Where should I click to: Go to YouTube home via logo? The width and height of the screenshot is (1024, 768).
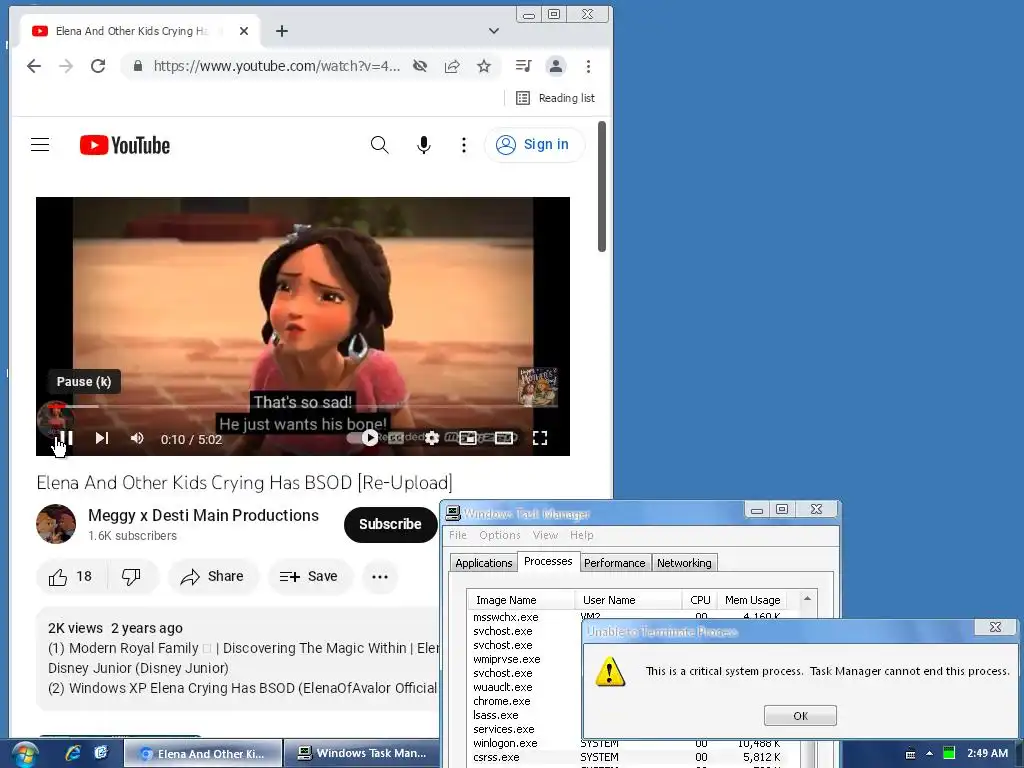point(125,145)
